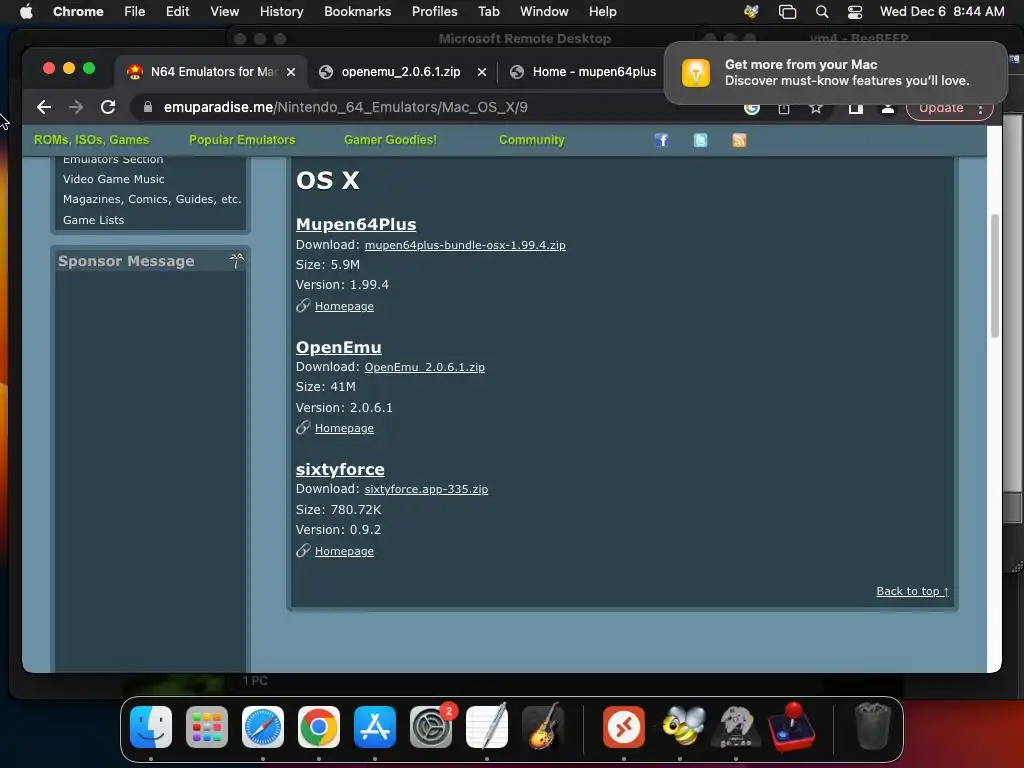The image size is (1024, 768).
Task: Click chain icon beside sixtyforce Homepage
Action: tap(302, 550)
